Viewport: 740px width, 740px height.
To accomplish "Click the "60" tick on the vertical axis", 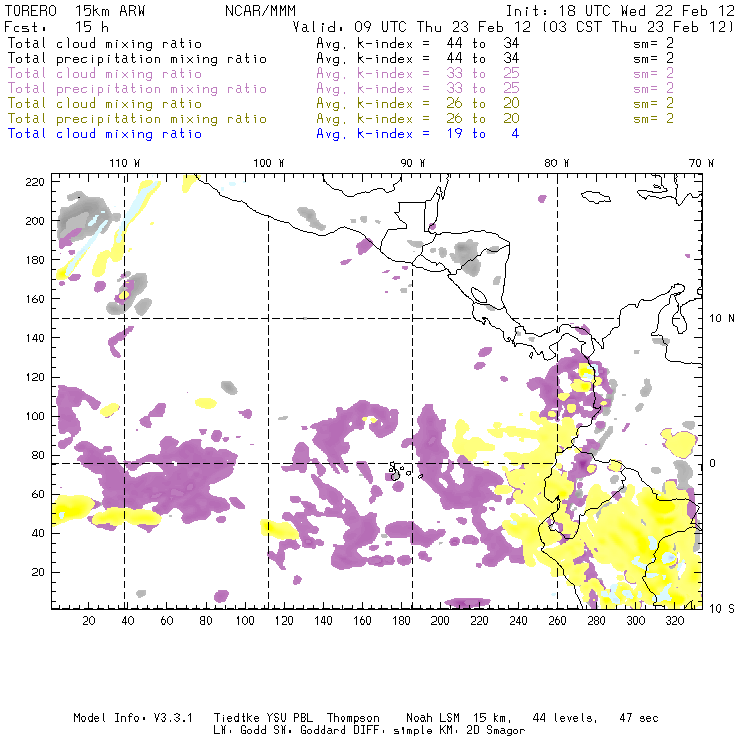I will [38, 494].
